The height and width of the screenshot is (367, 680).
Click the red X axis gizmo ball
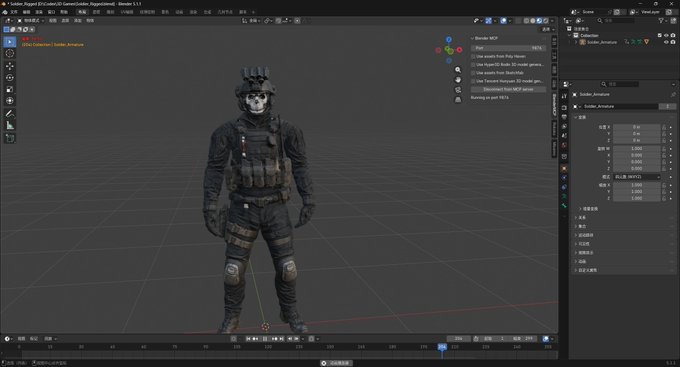pos(459,50)
